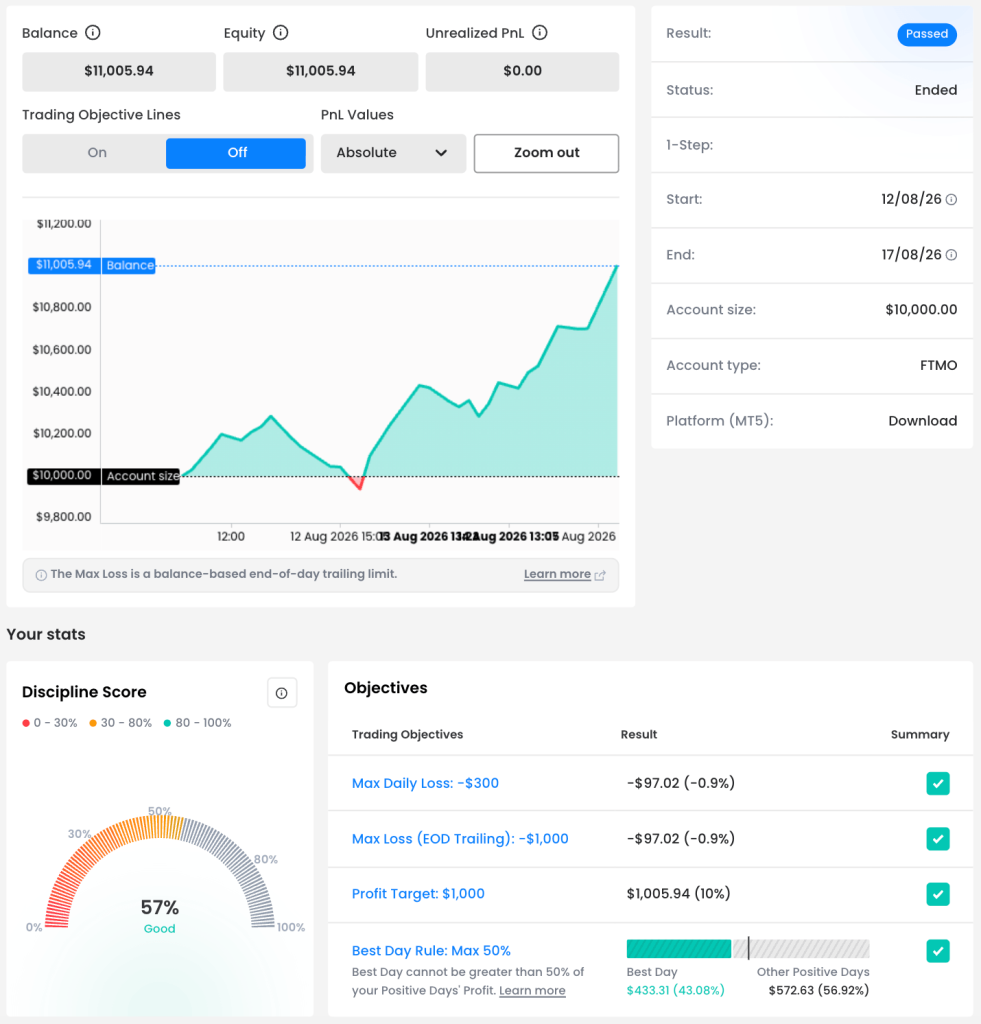Open the PnL Values Absolute dropdown
Viewport: 981px width, 1024px height.
tap(393, 153)
